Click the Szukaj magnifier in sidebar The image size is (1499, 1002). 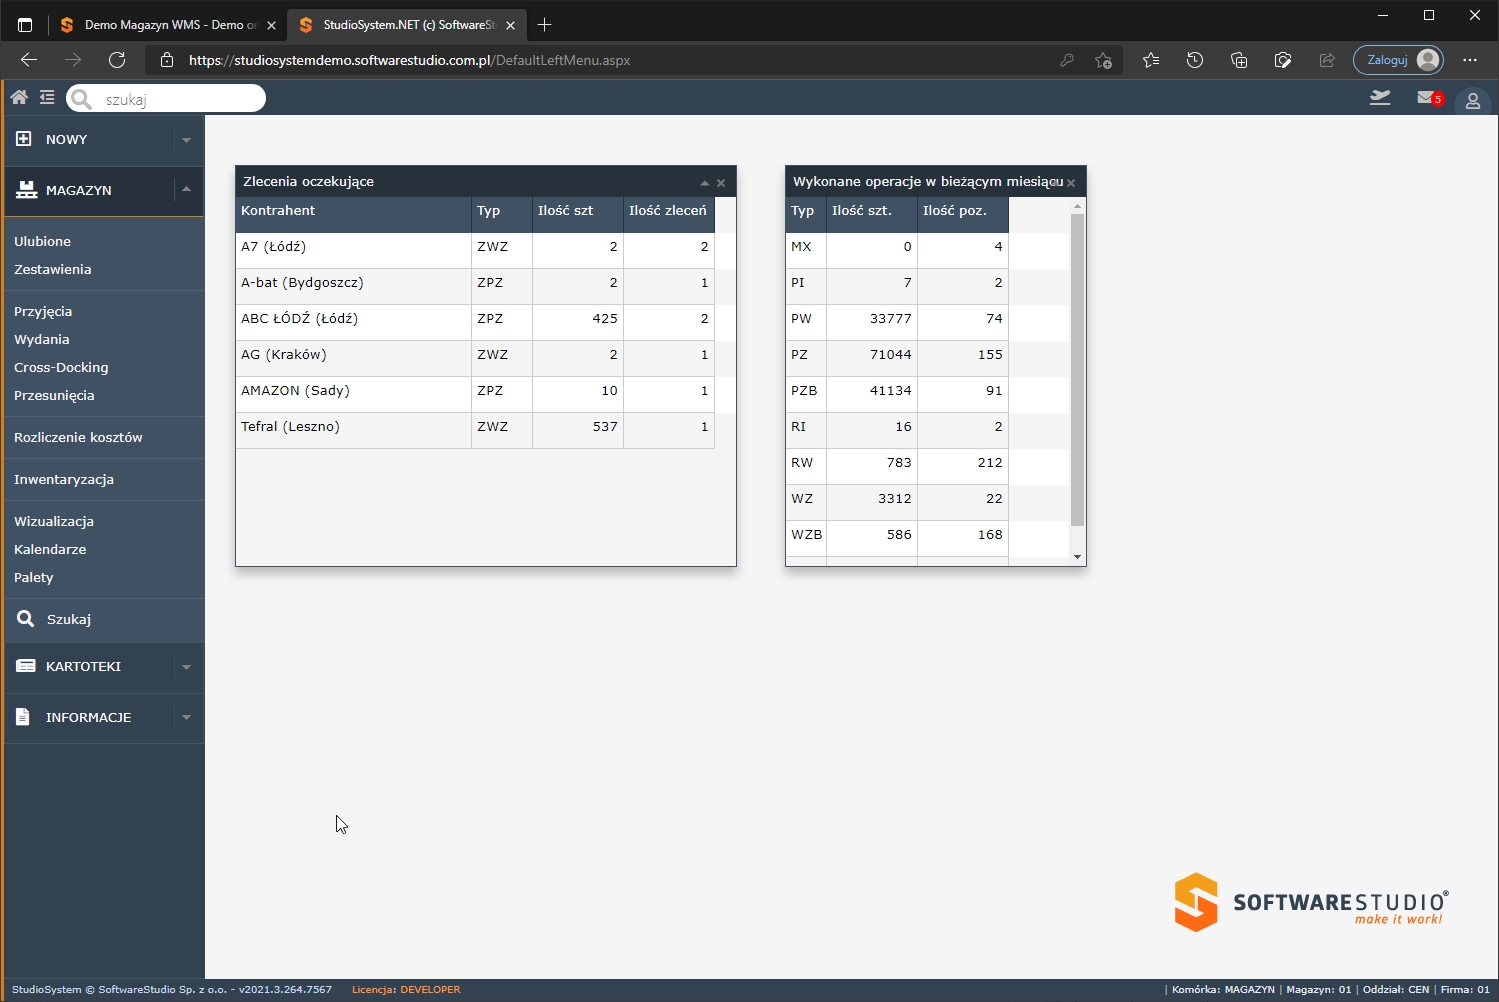(x=26, y=619)
